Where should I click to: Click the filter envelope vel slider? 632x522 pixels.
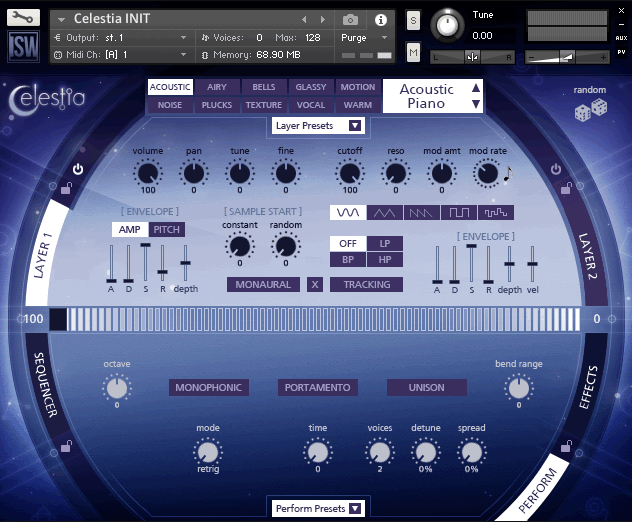[x=532, y=264]
